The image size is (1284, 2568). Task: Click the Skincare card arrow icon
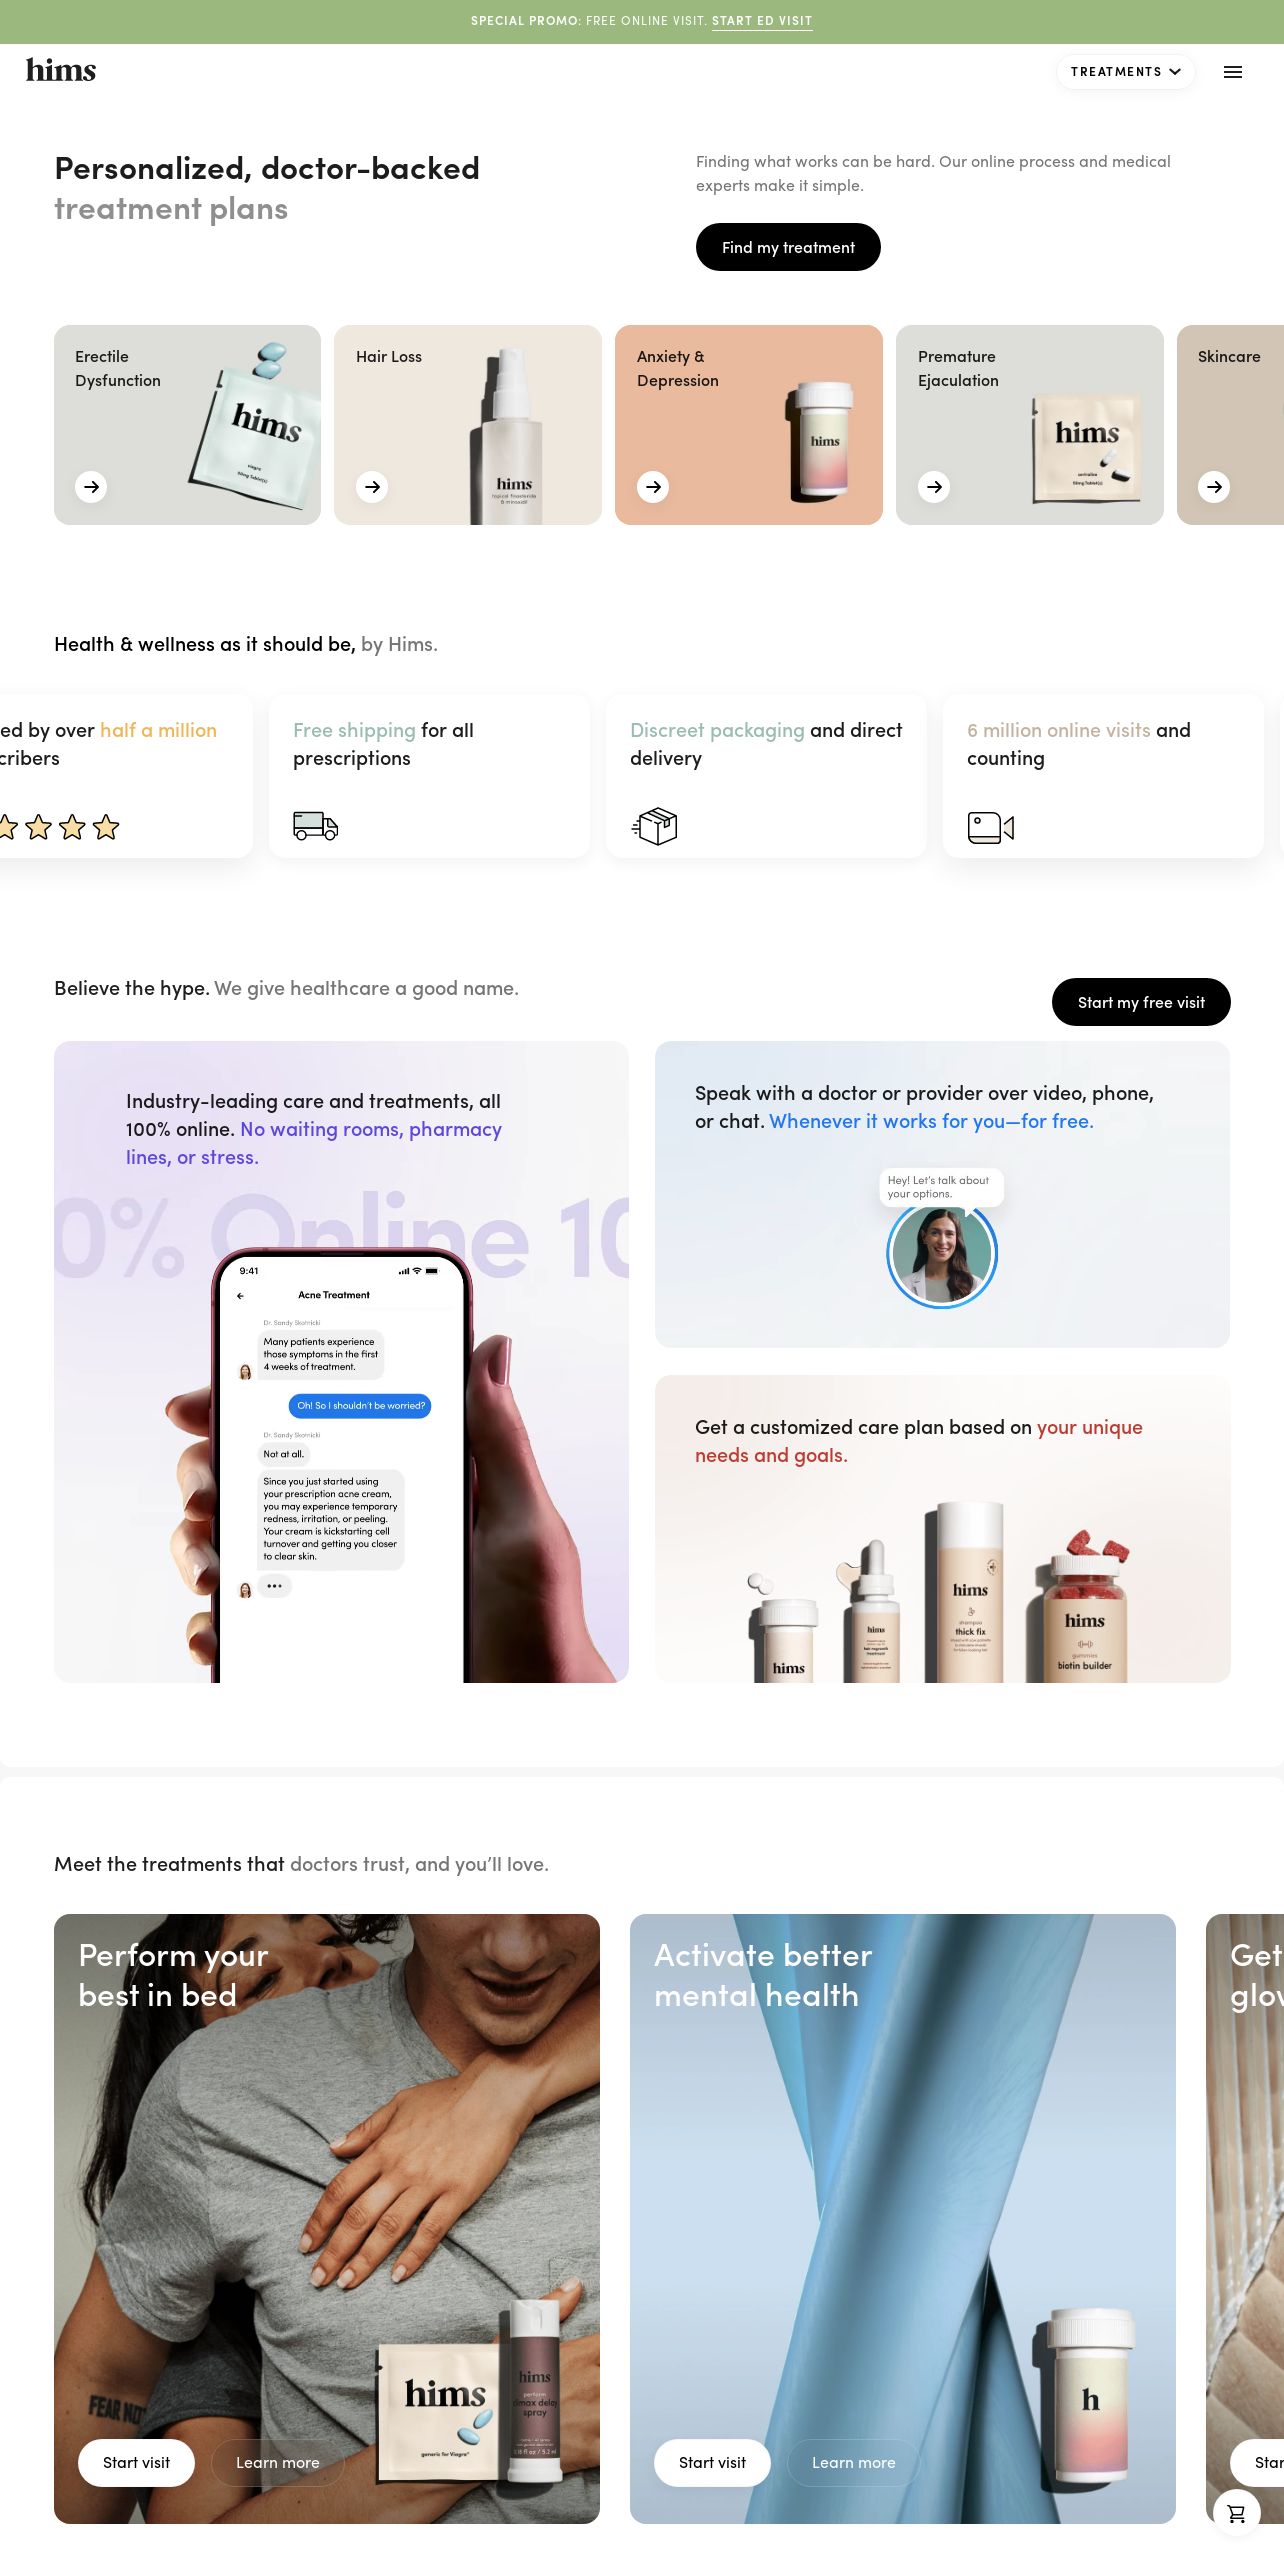(x=1214, y=487)
